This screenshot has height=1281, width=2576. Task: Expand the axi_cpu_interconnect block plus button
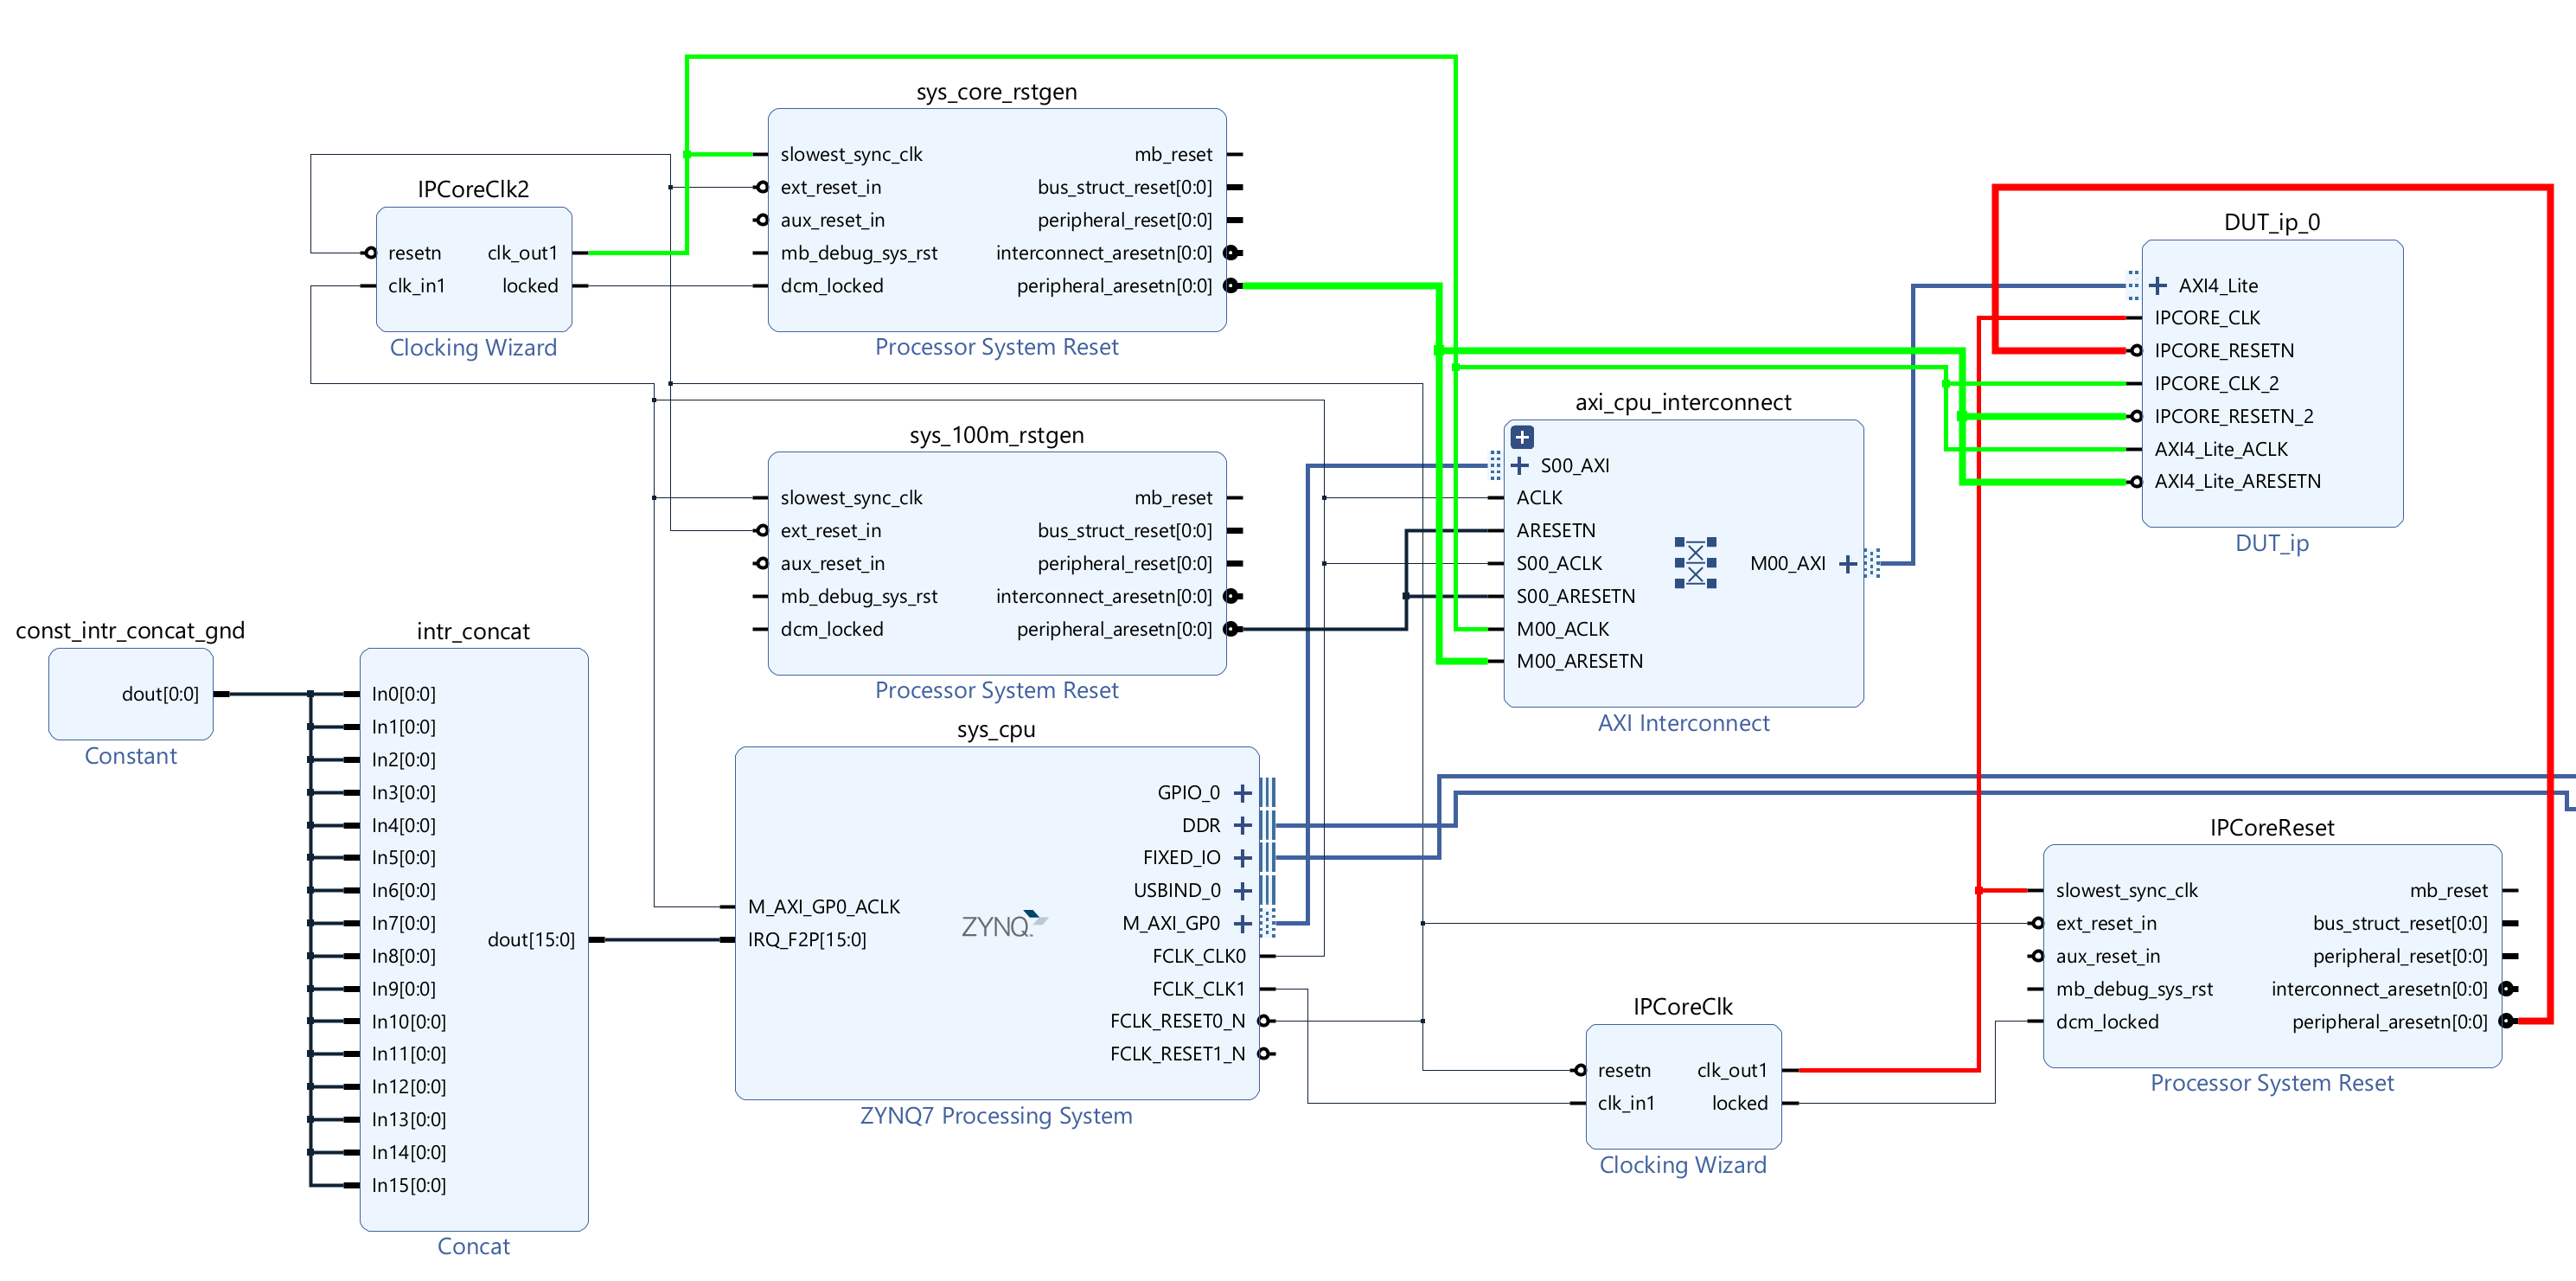click(1522, 437)
